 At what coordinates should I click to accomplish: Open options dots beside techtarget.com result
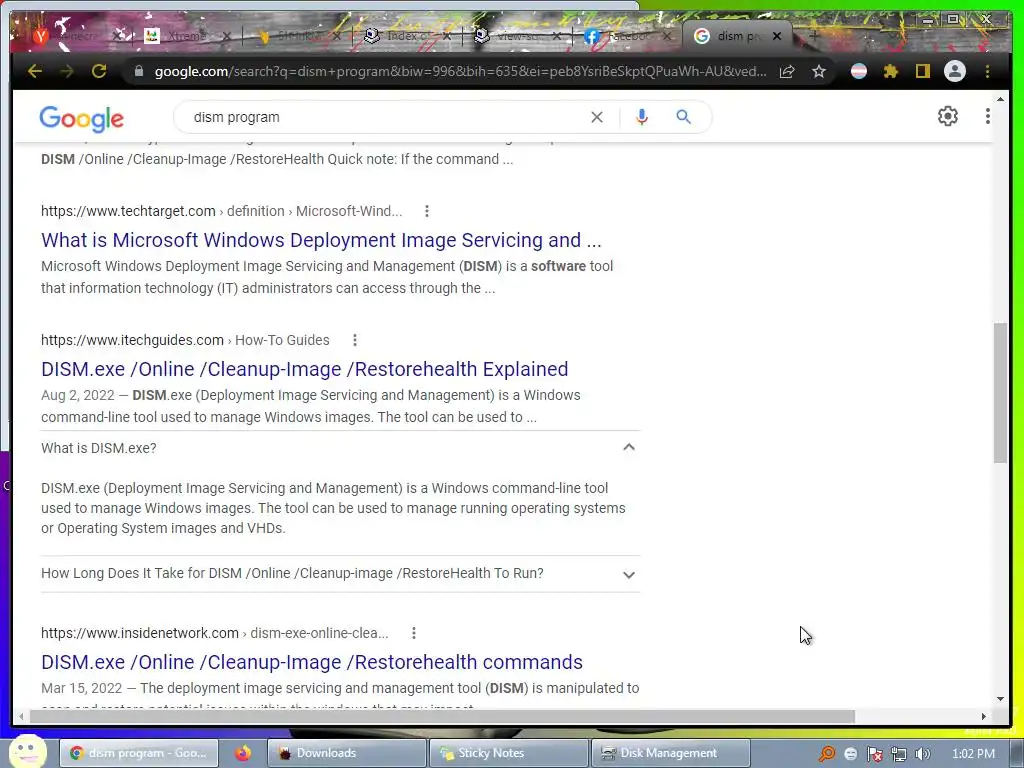(x=426, y=211)
